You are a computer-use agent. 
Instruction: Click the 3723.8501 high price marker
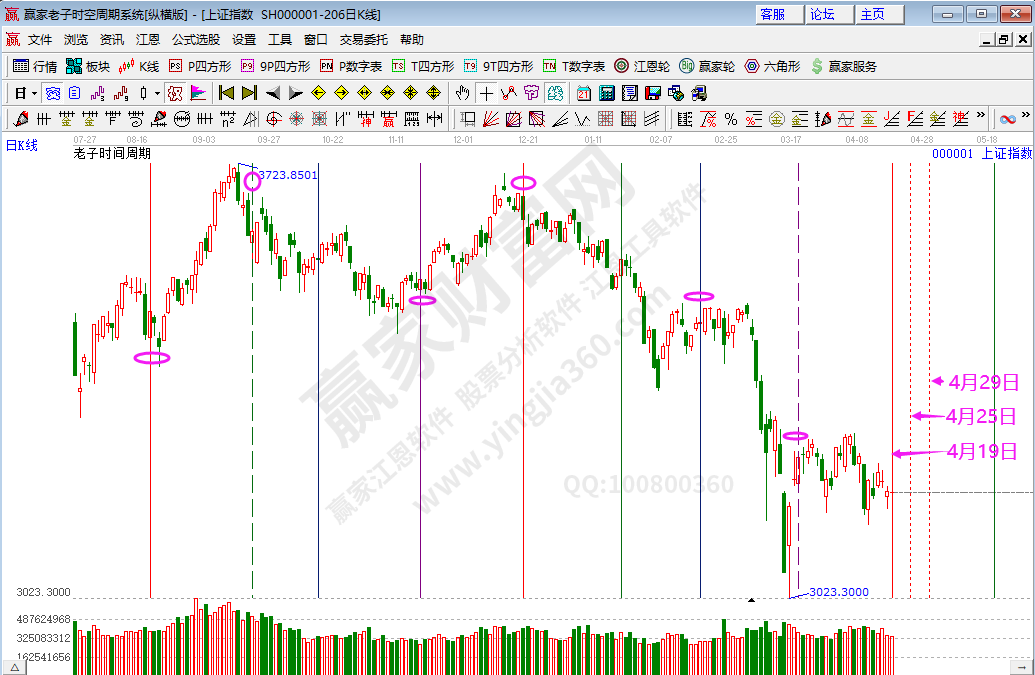(288, 175)
